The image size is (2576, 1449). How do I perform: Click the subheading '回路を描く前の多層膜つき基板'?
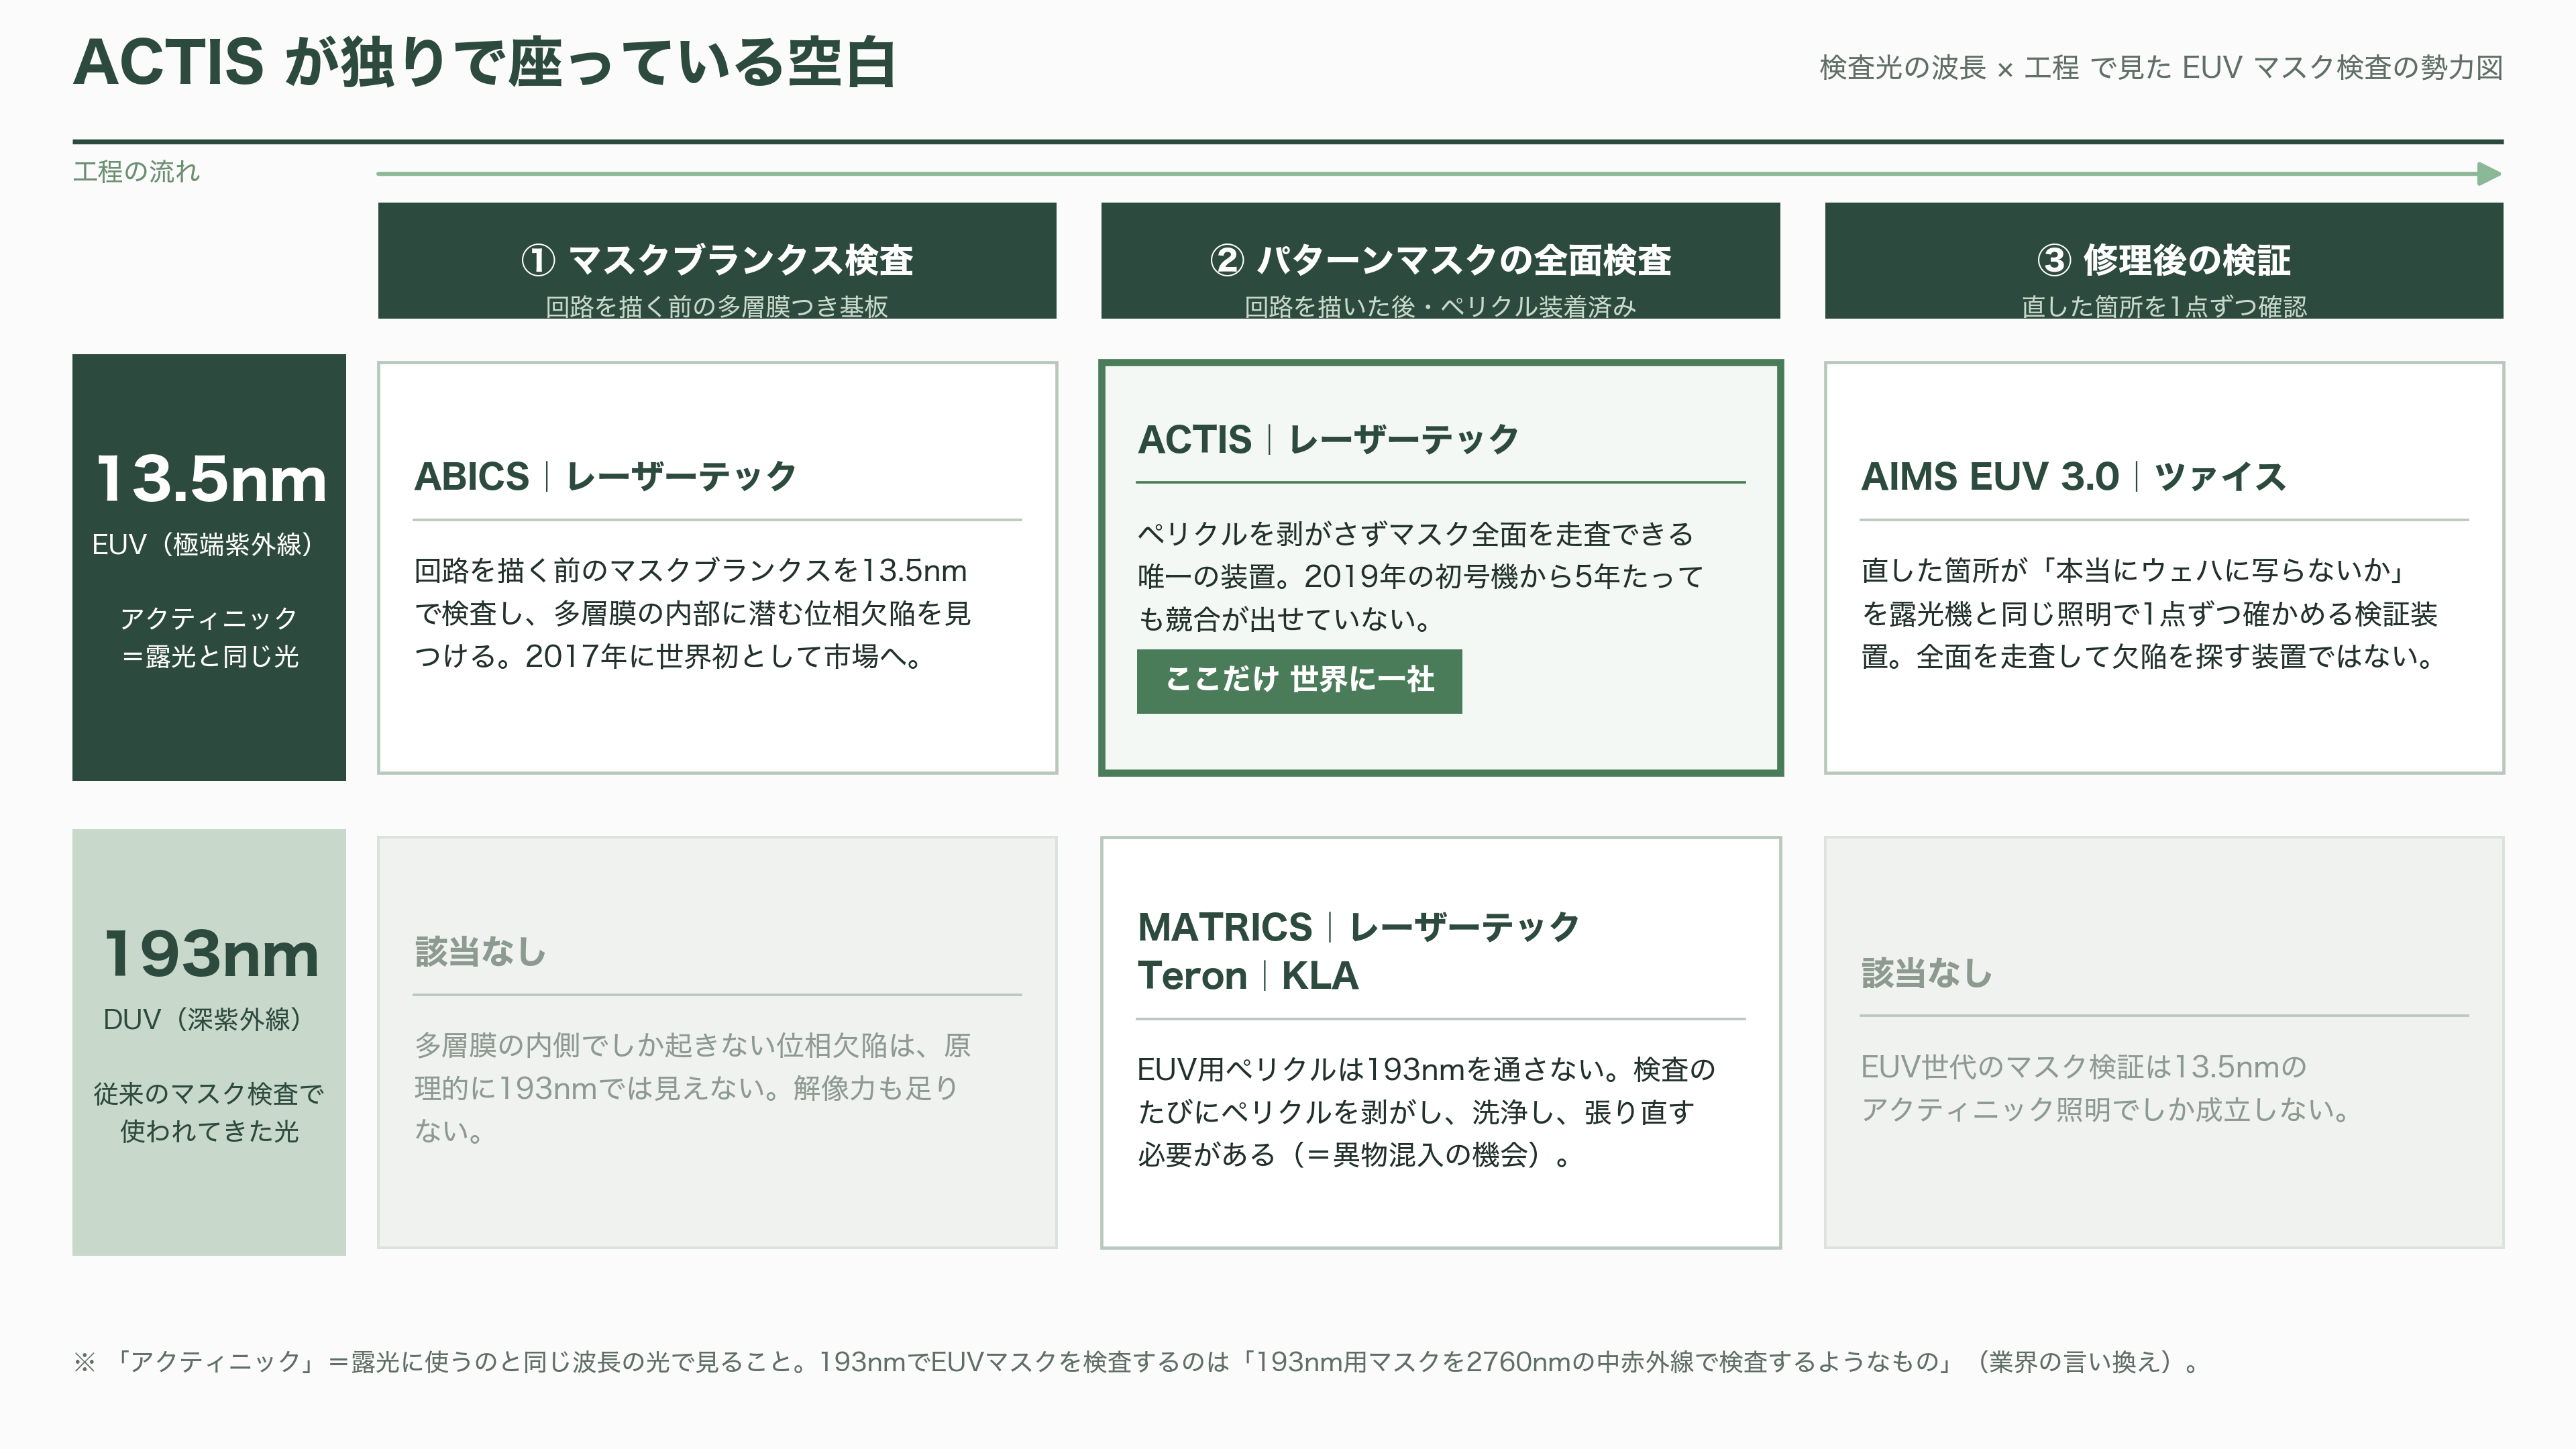pos(717,306)
